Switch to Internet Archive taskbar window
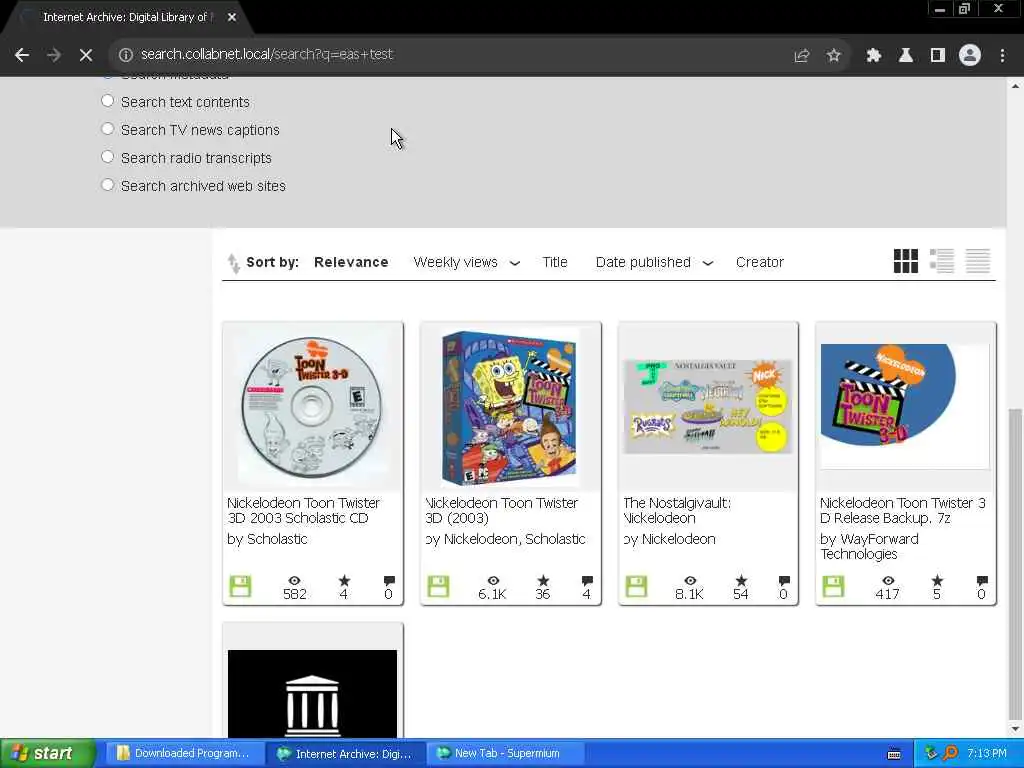This screenshot has height=768, width=1024. [346, 753]
